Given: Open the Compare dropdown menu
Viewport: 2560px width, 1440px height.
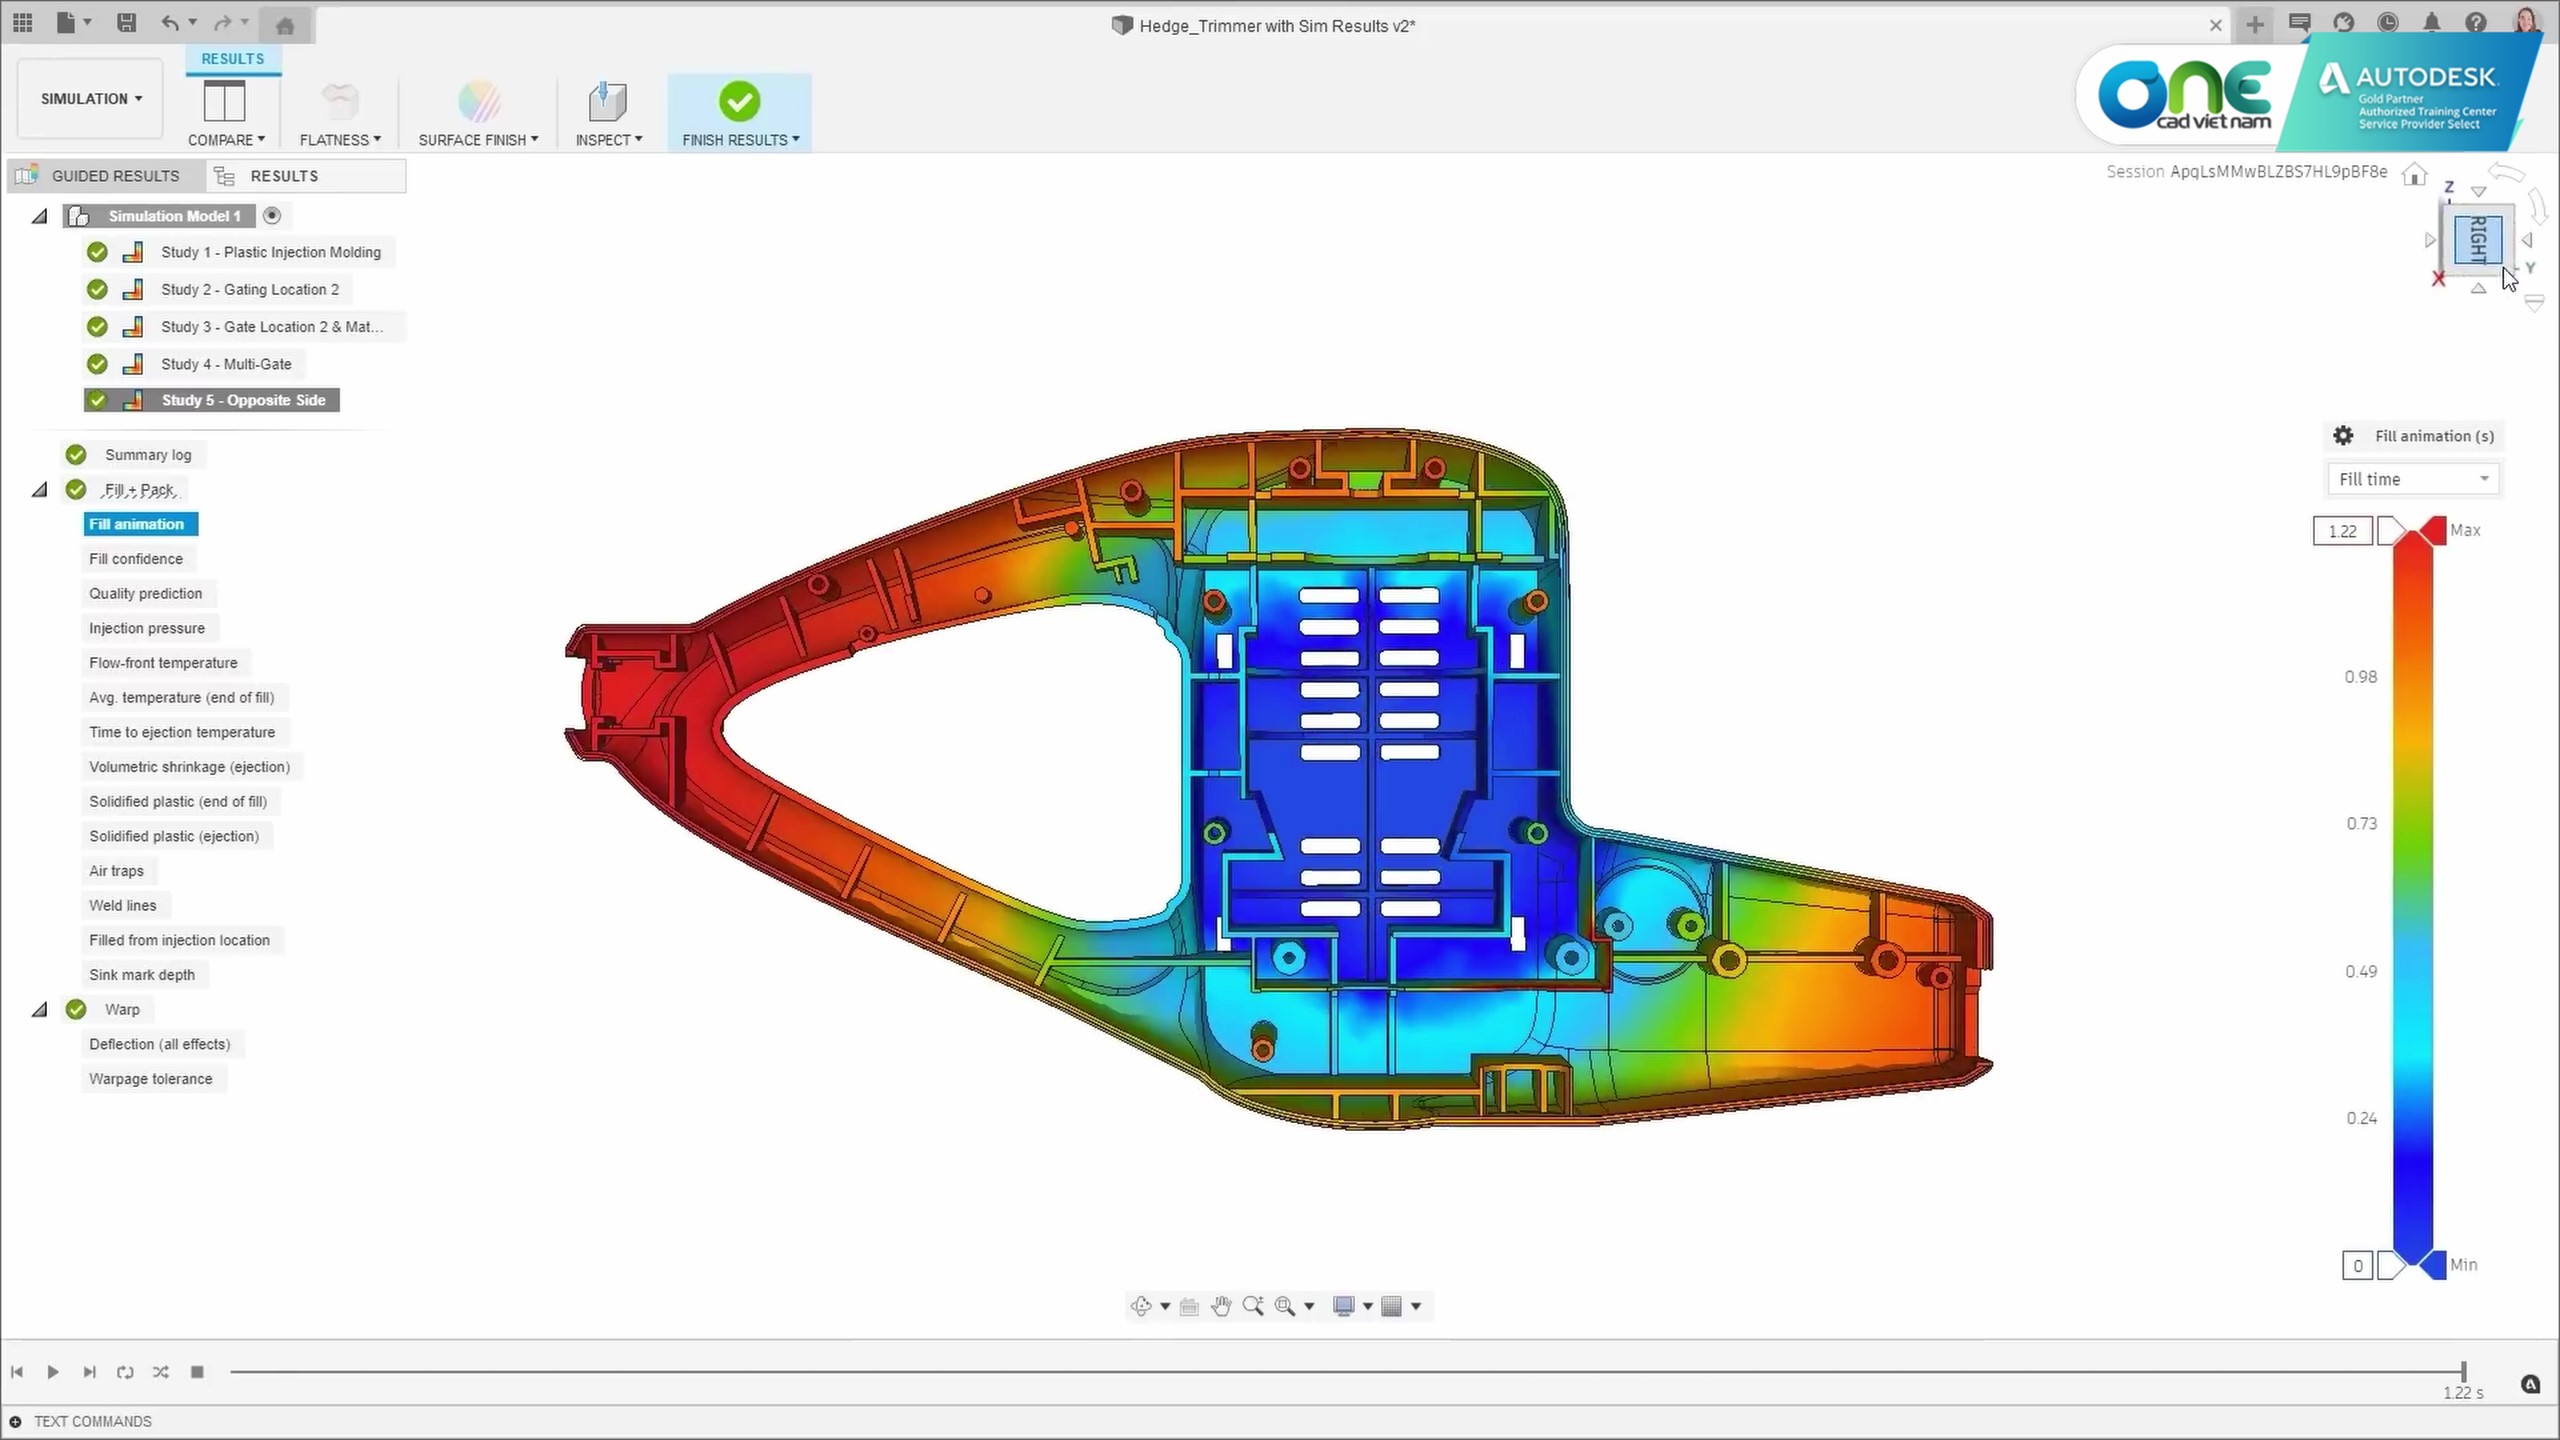Looking at the screenshot, I should pos(226,140).
